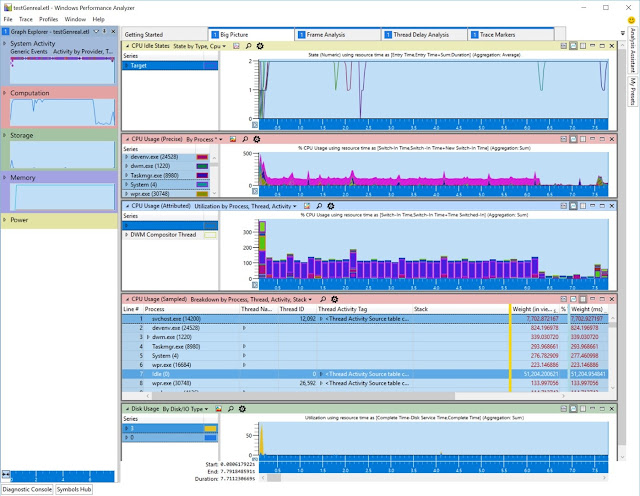Switch CPU Idle States to graph-only view
This screenshot has height=496, width=640.
pos(573,46)
